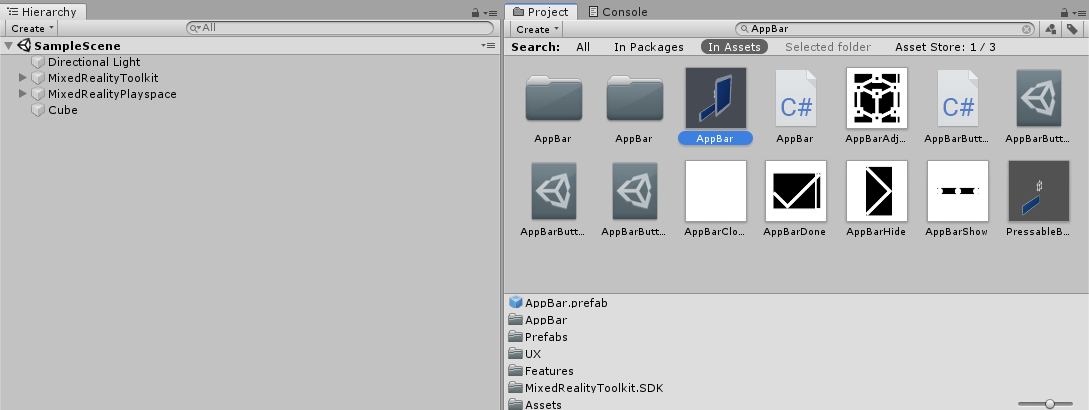1089x410 pixels.
Task: Click the Features folder path entry
Action: pos(549,371)
